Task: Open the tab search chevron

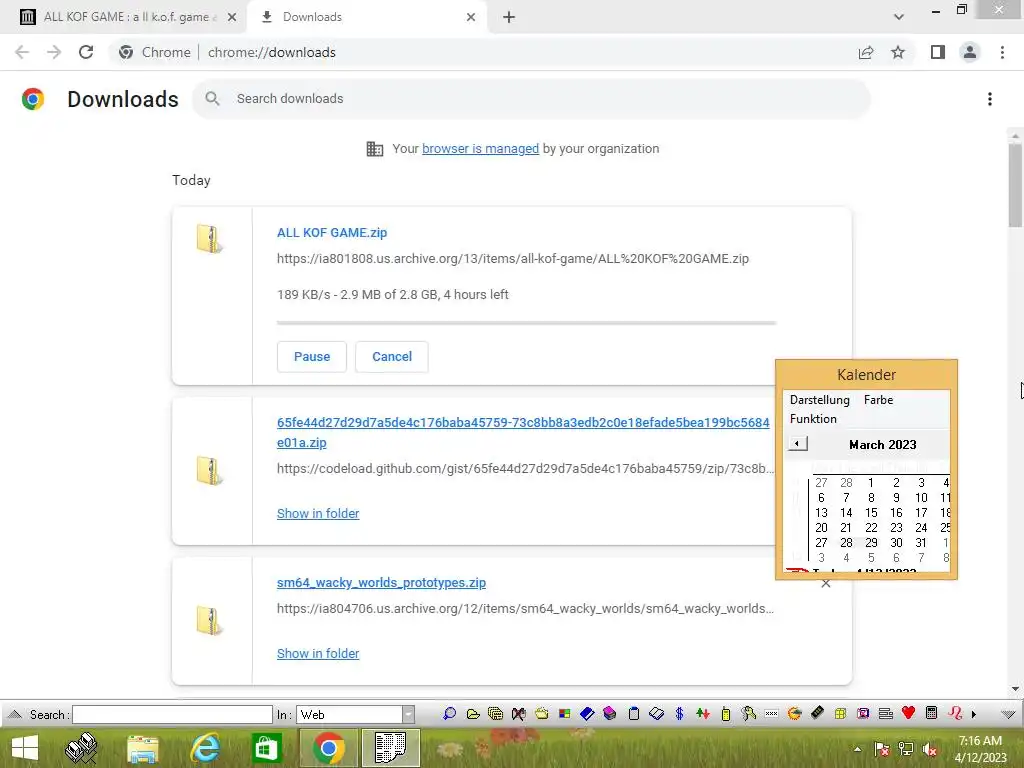Action: click(899, 17)
